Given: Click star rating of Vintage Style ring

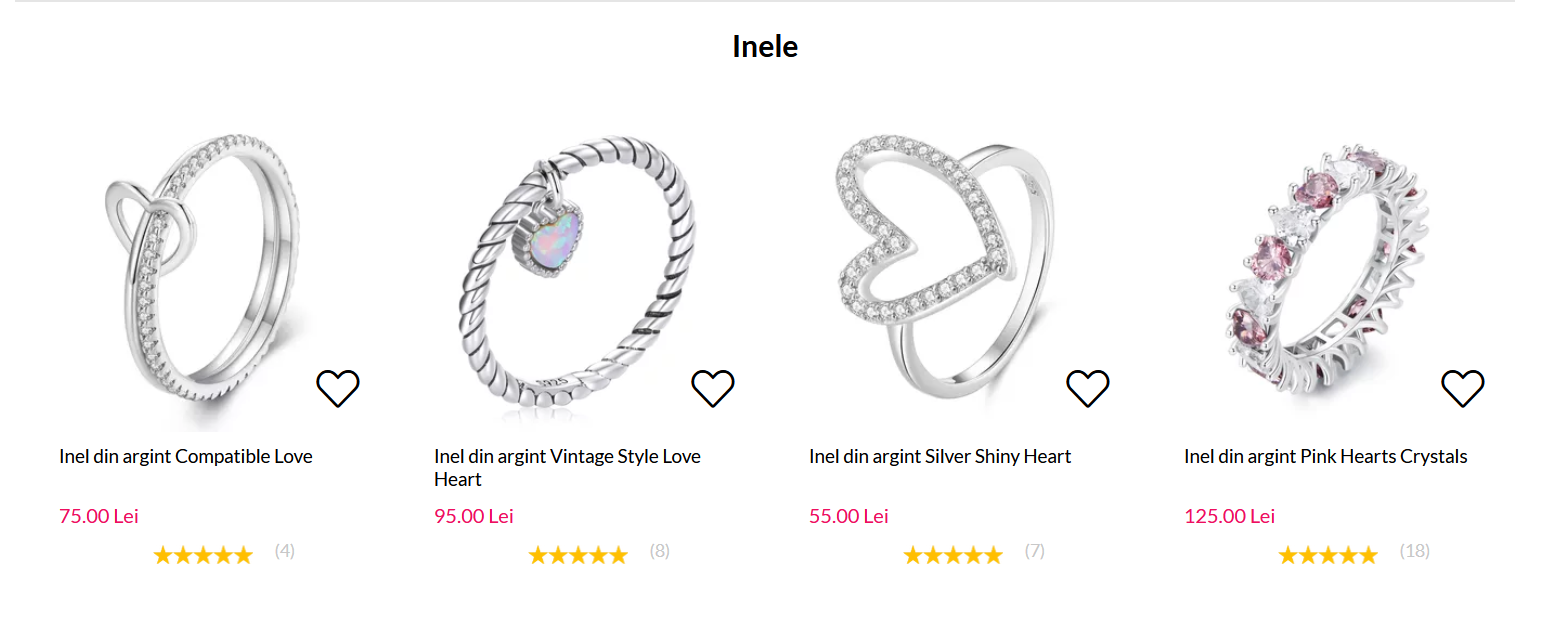Looking at the screenshot, I should pyautogui.click(x=578, y=555).
